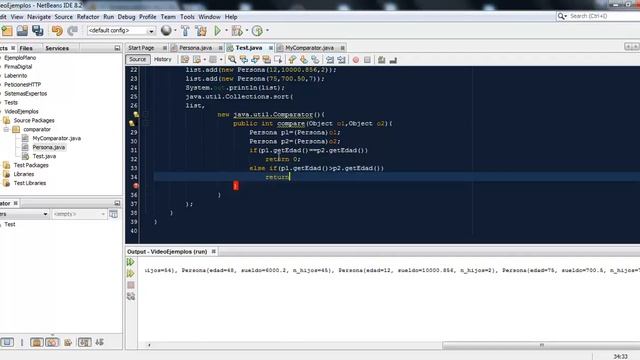Open the Window menu
The width and height of the screenshot is (640, 360).
coord(209,17)
